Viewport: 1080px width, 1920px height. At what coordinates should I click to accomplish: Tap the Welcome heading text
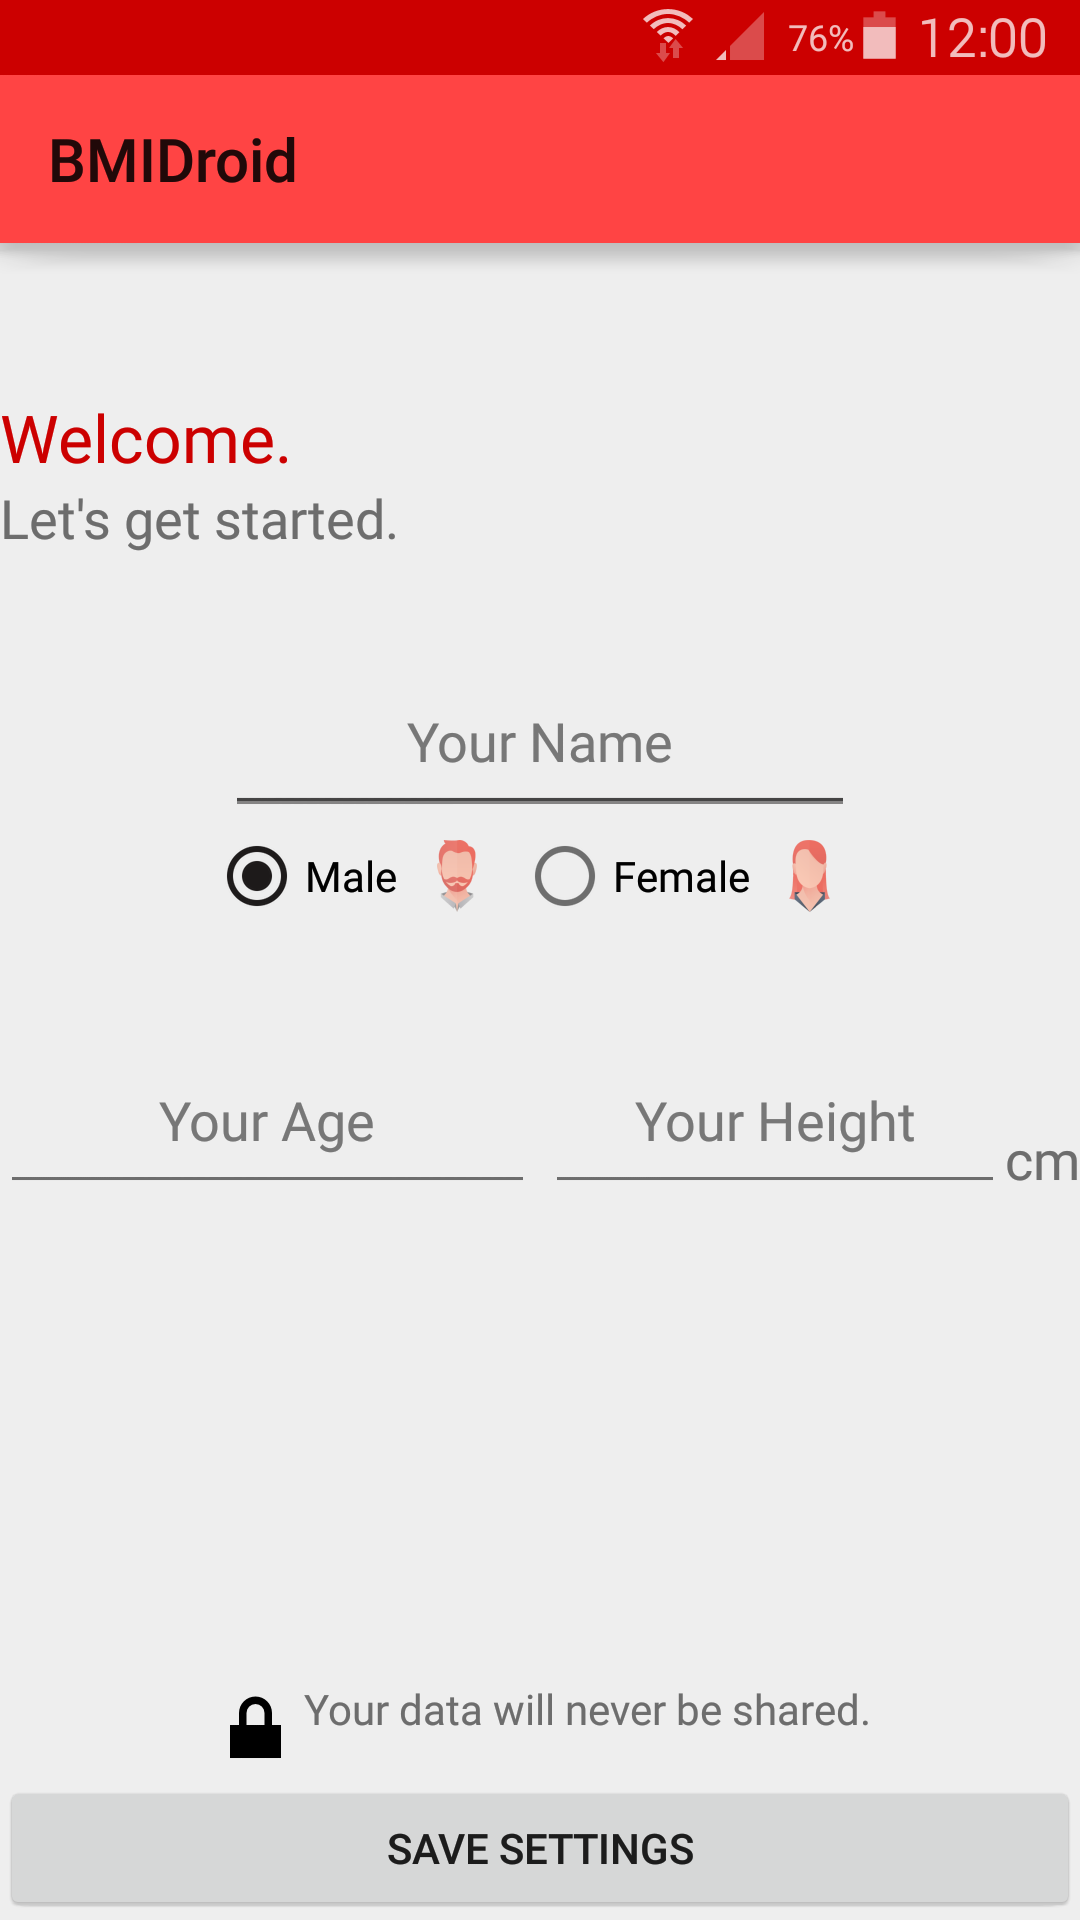(x=146, y=440)
